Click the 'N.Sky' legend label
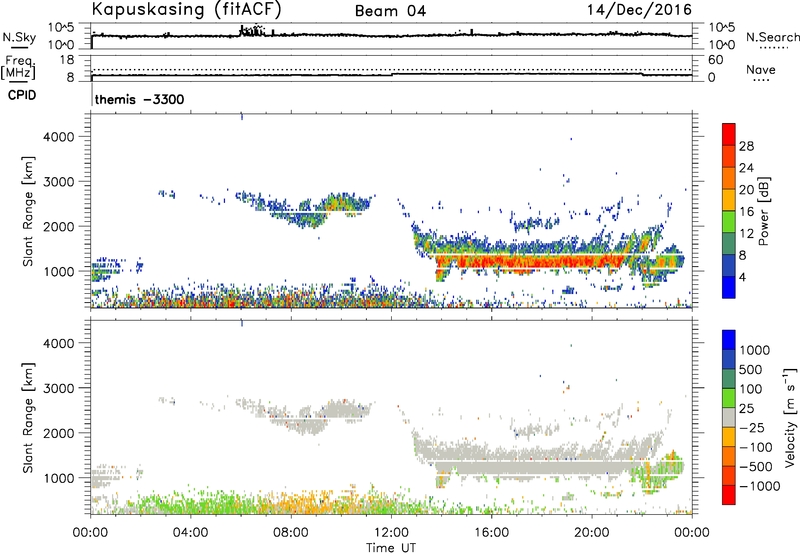 (x=19, y=37)
